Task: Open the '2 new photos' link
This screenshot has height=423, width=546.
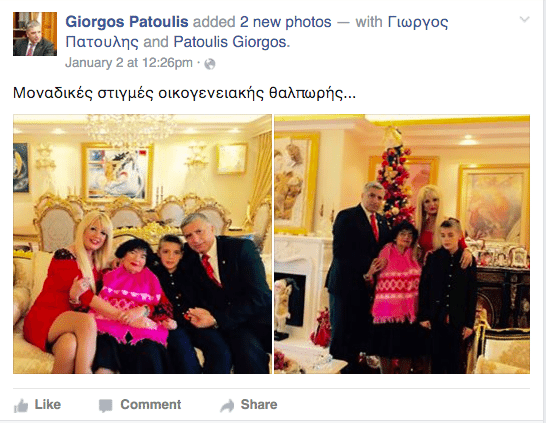Action: (285, 22)
